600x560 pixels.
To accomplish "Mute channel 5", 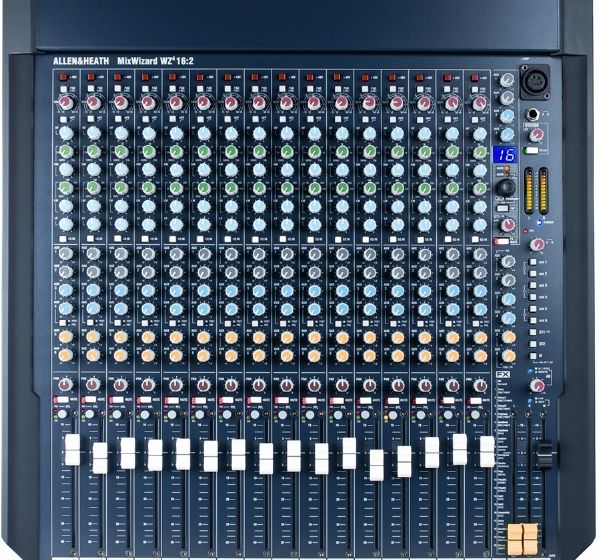I will click(x=171, y=400).
